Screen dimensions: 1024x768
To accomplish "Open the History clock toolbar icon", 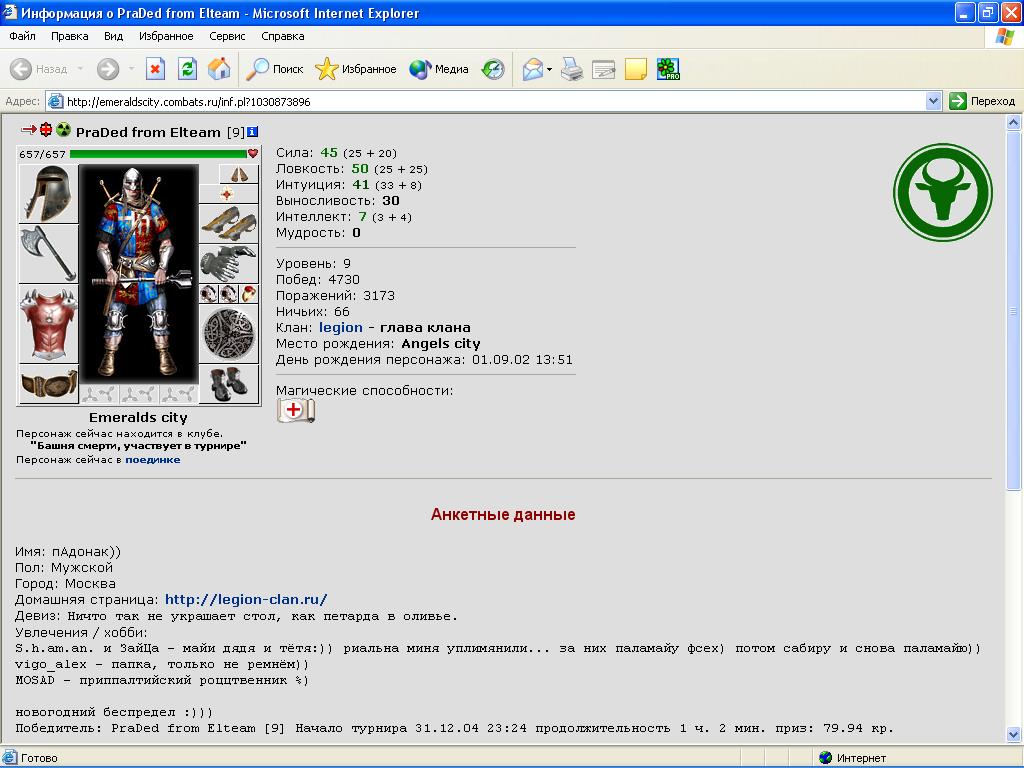I will pyautogui.click(x=493, y=69).
